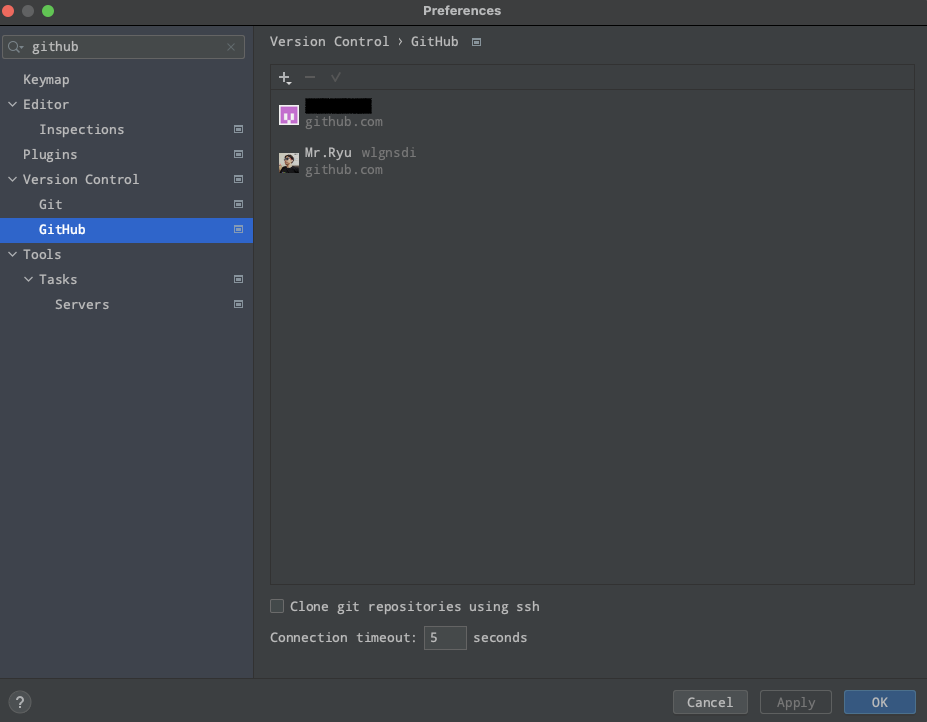Click project-level icon beside Tasks
927x722 pixels.
238,279
